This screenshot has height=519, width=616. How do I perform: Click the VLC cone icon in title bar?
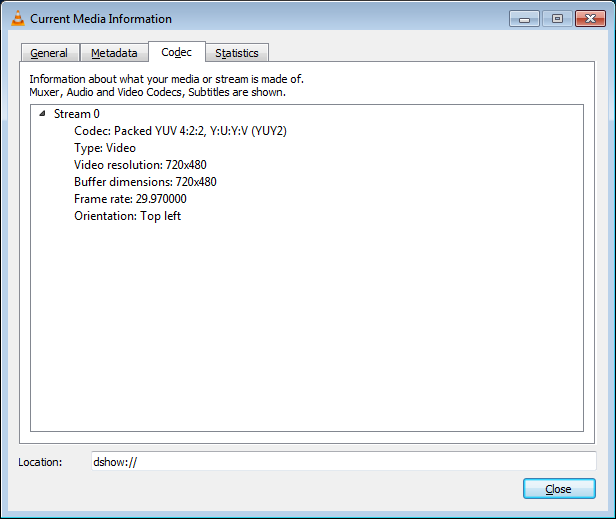(x=18, y=18)
